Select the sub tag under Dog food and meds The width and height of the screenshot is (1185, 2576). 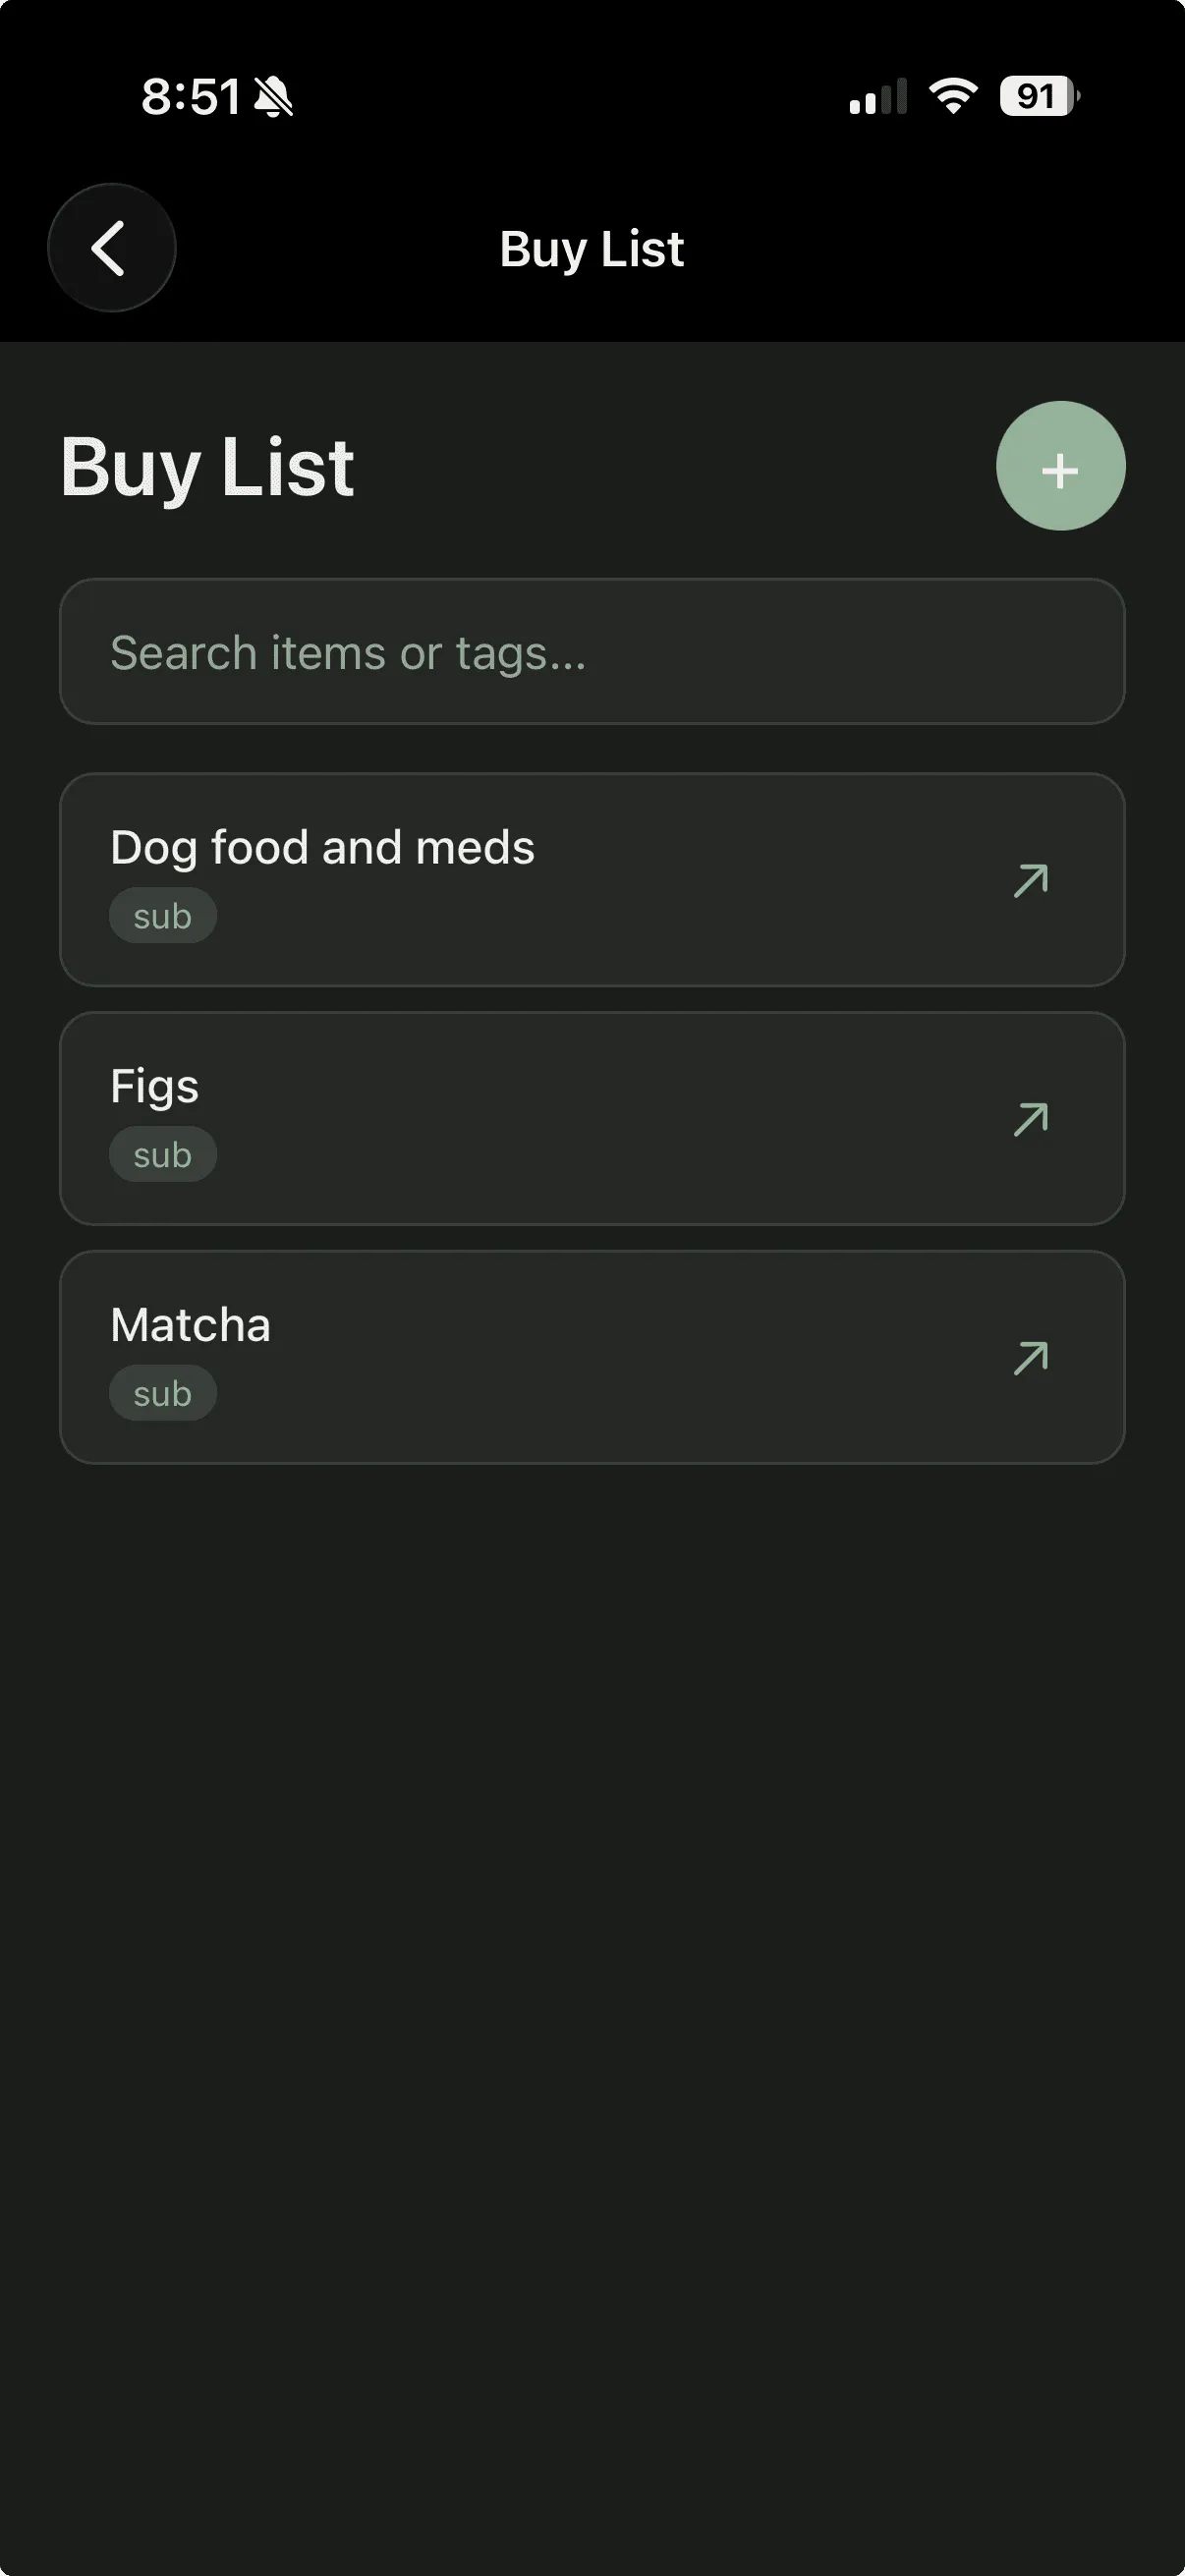(x=162, y=916)
